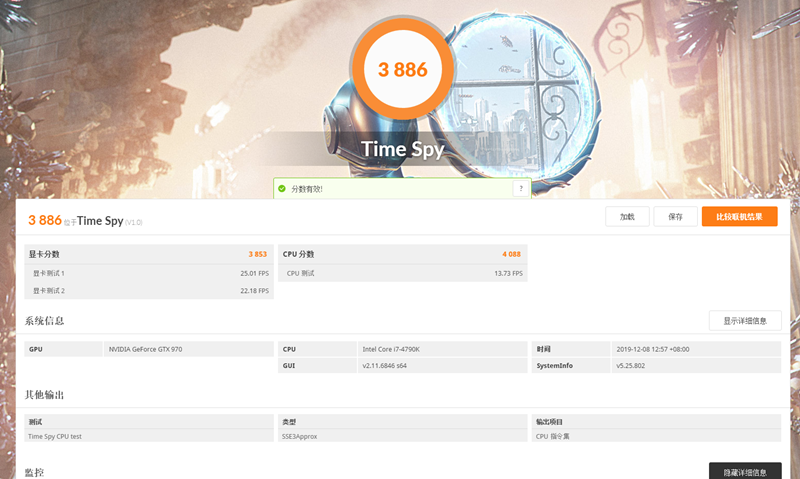Image resolution: width=800 pixels, height=479 pixels.
Task: Click the 保存 (Save) button
Action: pos(676,217)
